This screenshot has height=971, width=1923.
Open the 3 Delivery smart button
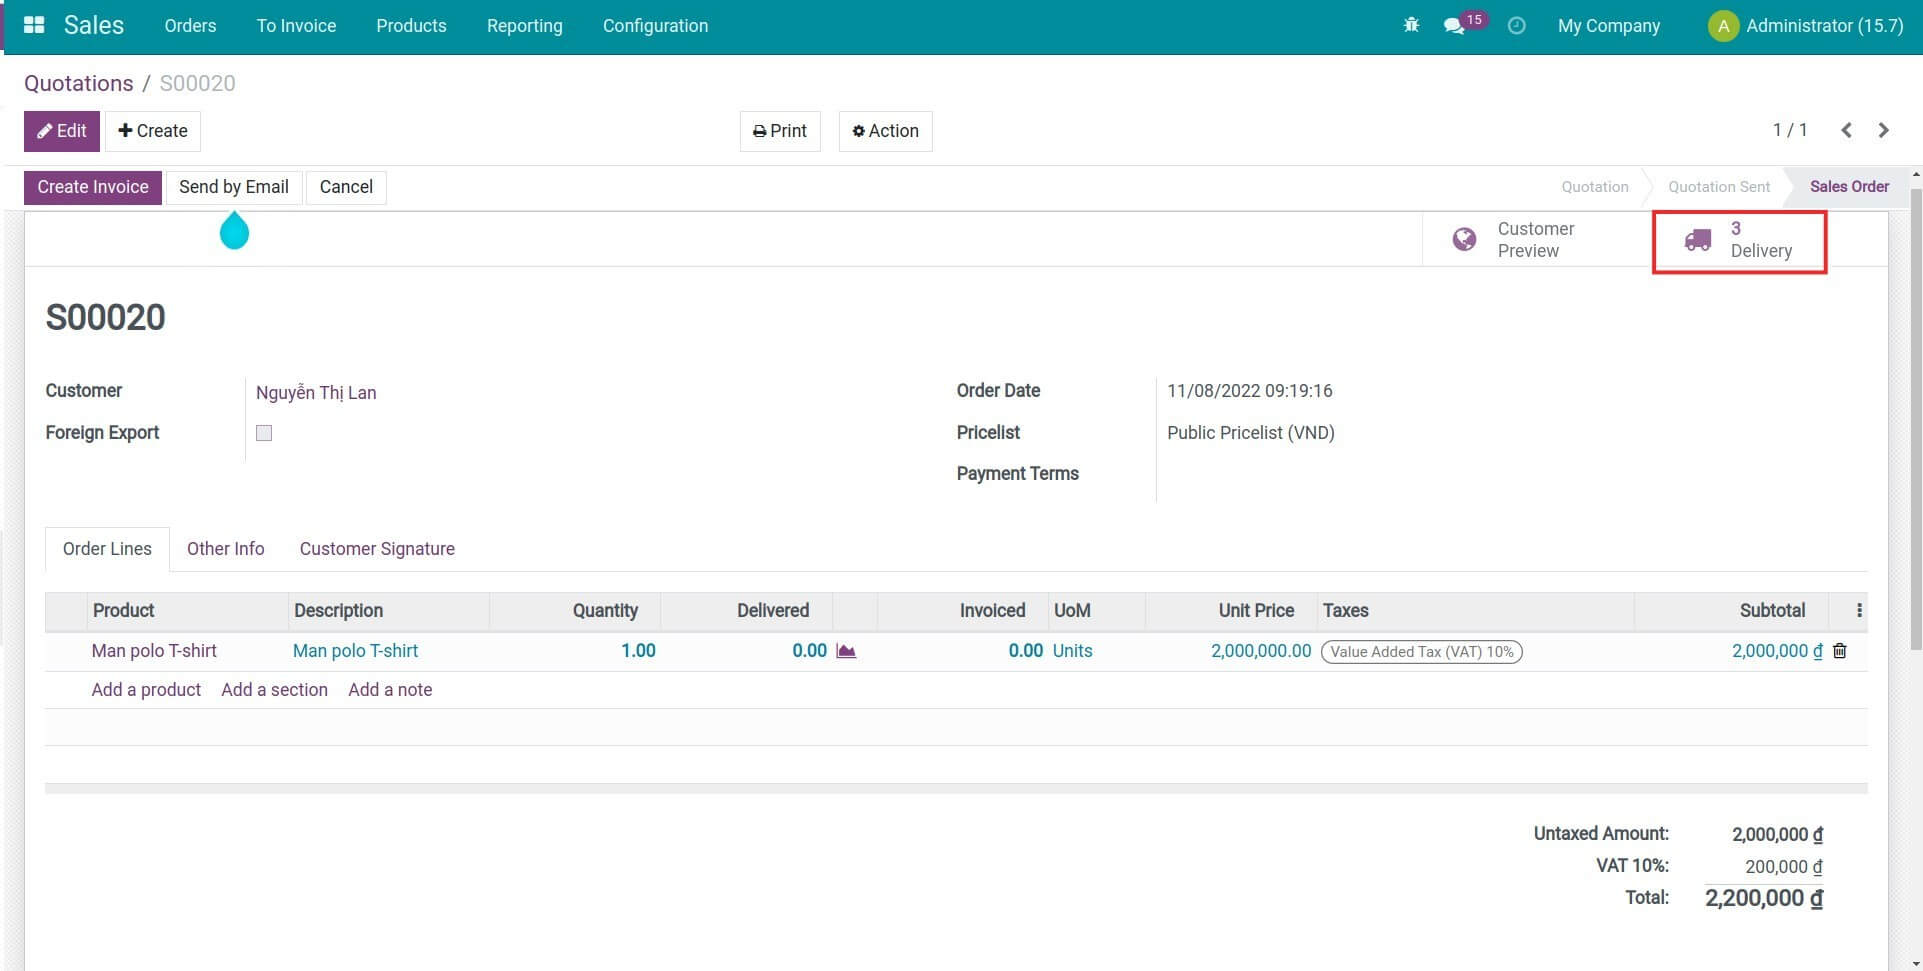coord(1740,240)
